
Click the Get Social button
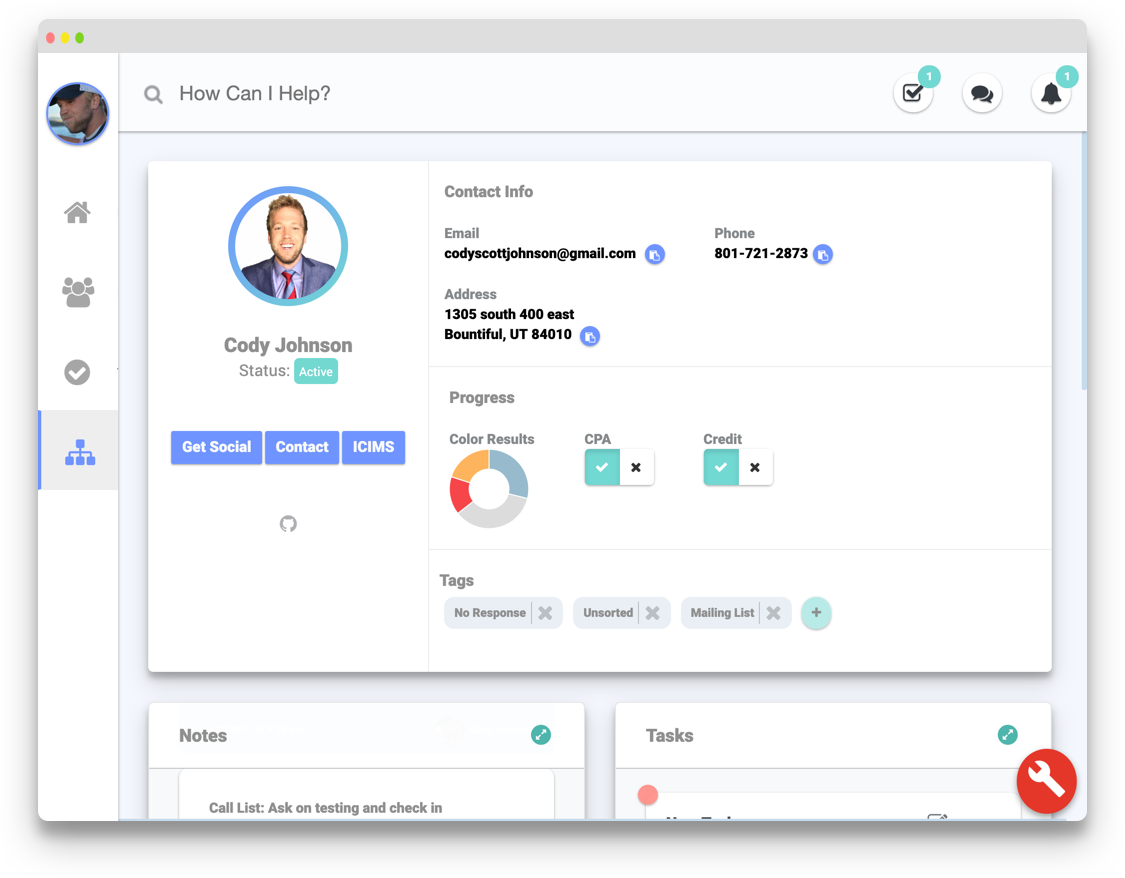(217, 447)
